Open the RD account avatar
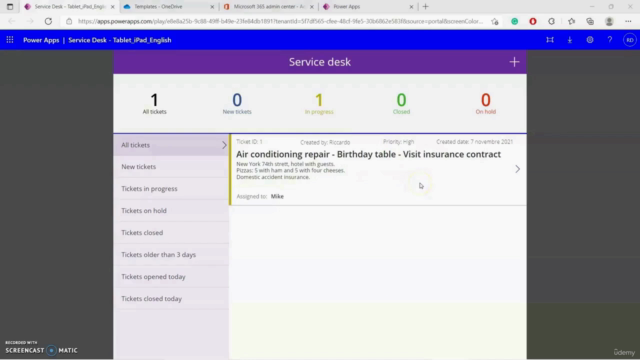This screenshot has height=360, width=640. tap(630, 40)
